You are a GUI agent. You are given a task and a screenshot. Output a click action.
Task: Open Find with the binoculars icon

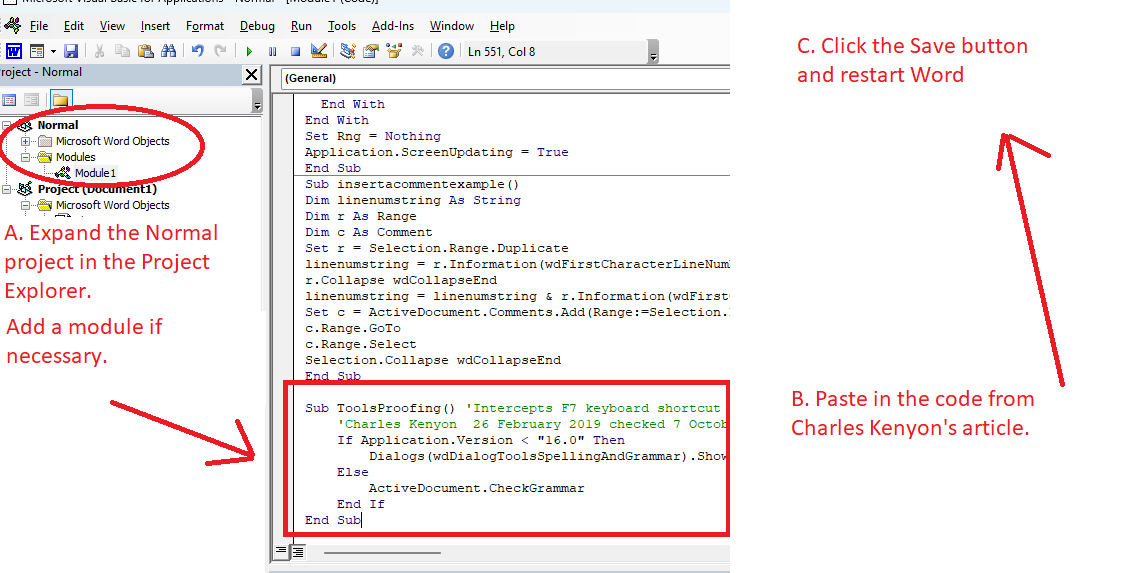pyautogui.click(x=168, y=51)
